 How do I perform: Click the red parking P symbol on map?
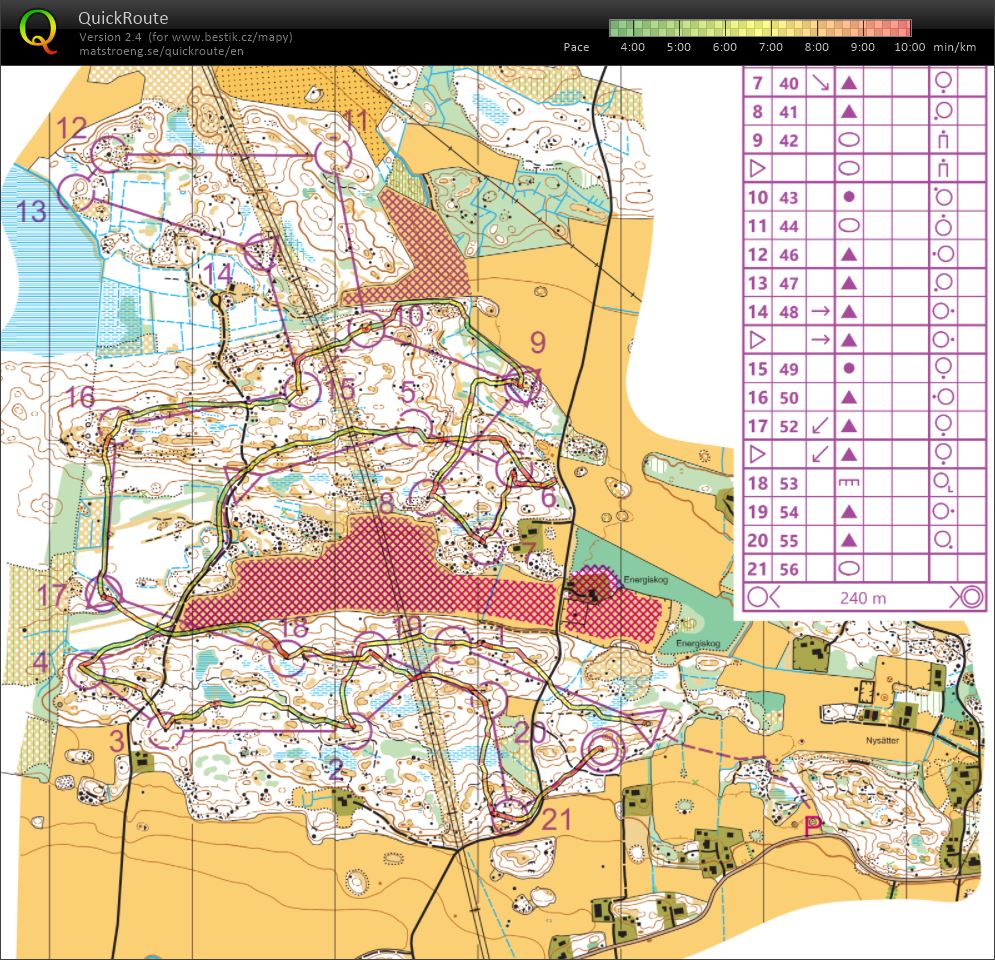pyautogui.click(x=811, y=822)
